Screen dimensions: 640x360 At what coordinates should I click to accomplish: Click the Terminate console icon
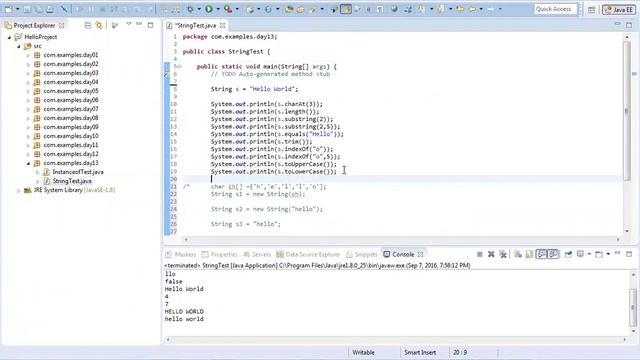(x=480, y=254)
